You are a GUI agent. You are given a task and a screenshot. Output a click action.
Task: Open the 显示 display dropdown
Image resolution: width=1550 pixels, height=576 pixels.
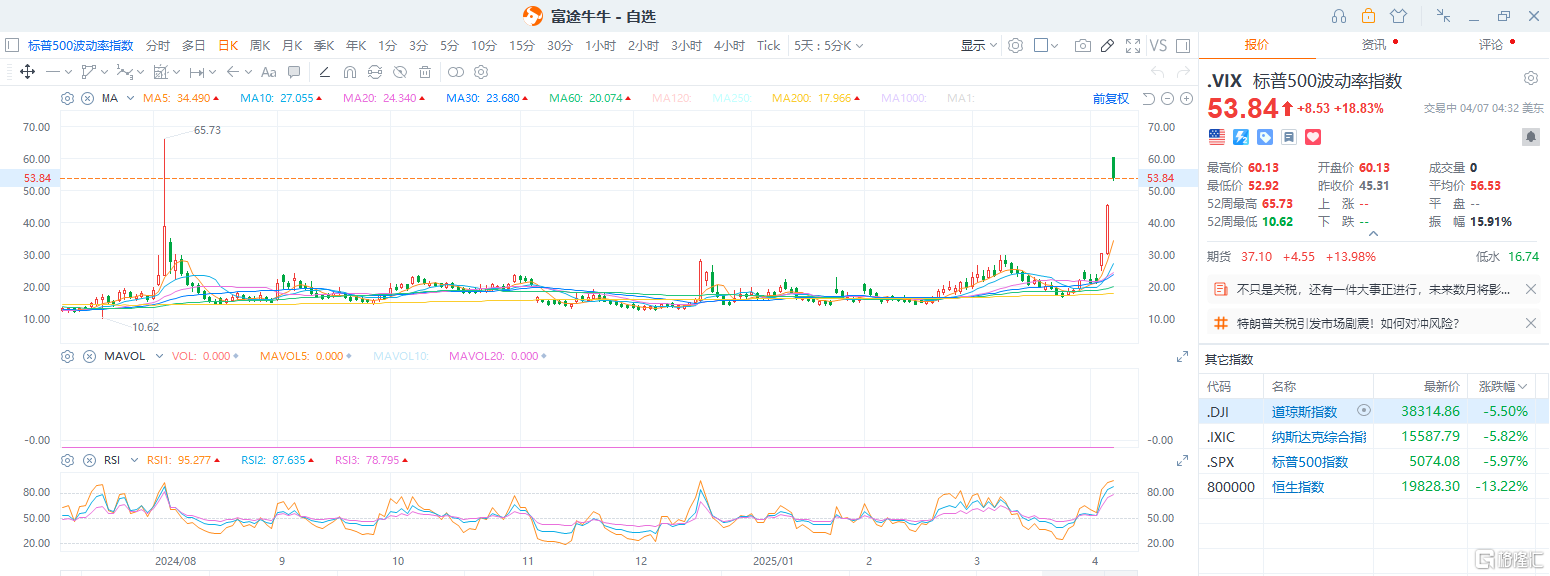click(x=979, y=45)
